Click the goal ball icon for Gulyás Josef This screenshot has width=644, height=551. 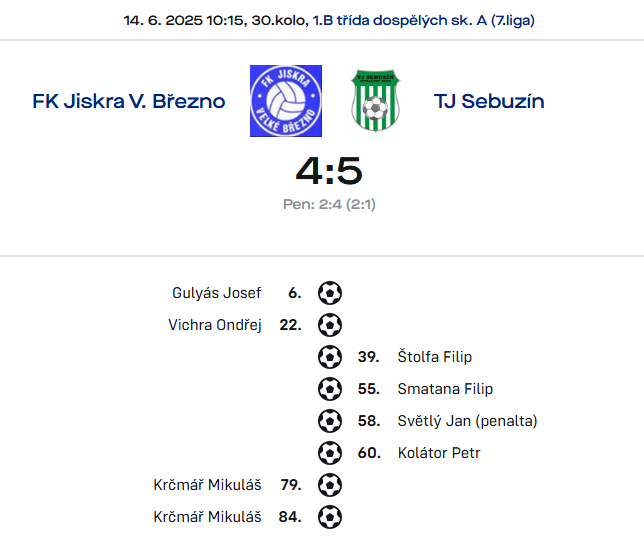[330, 293]
